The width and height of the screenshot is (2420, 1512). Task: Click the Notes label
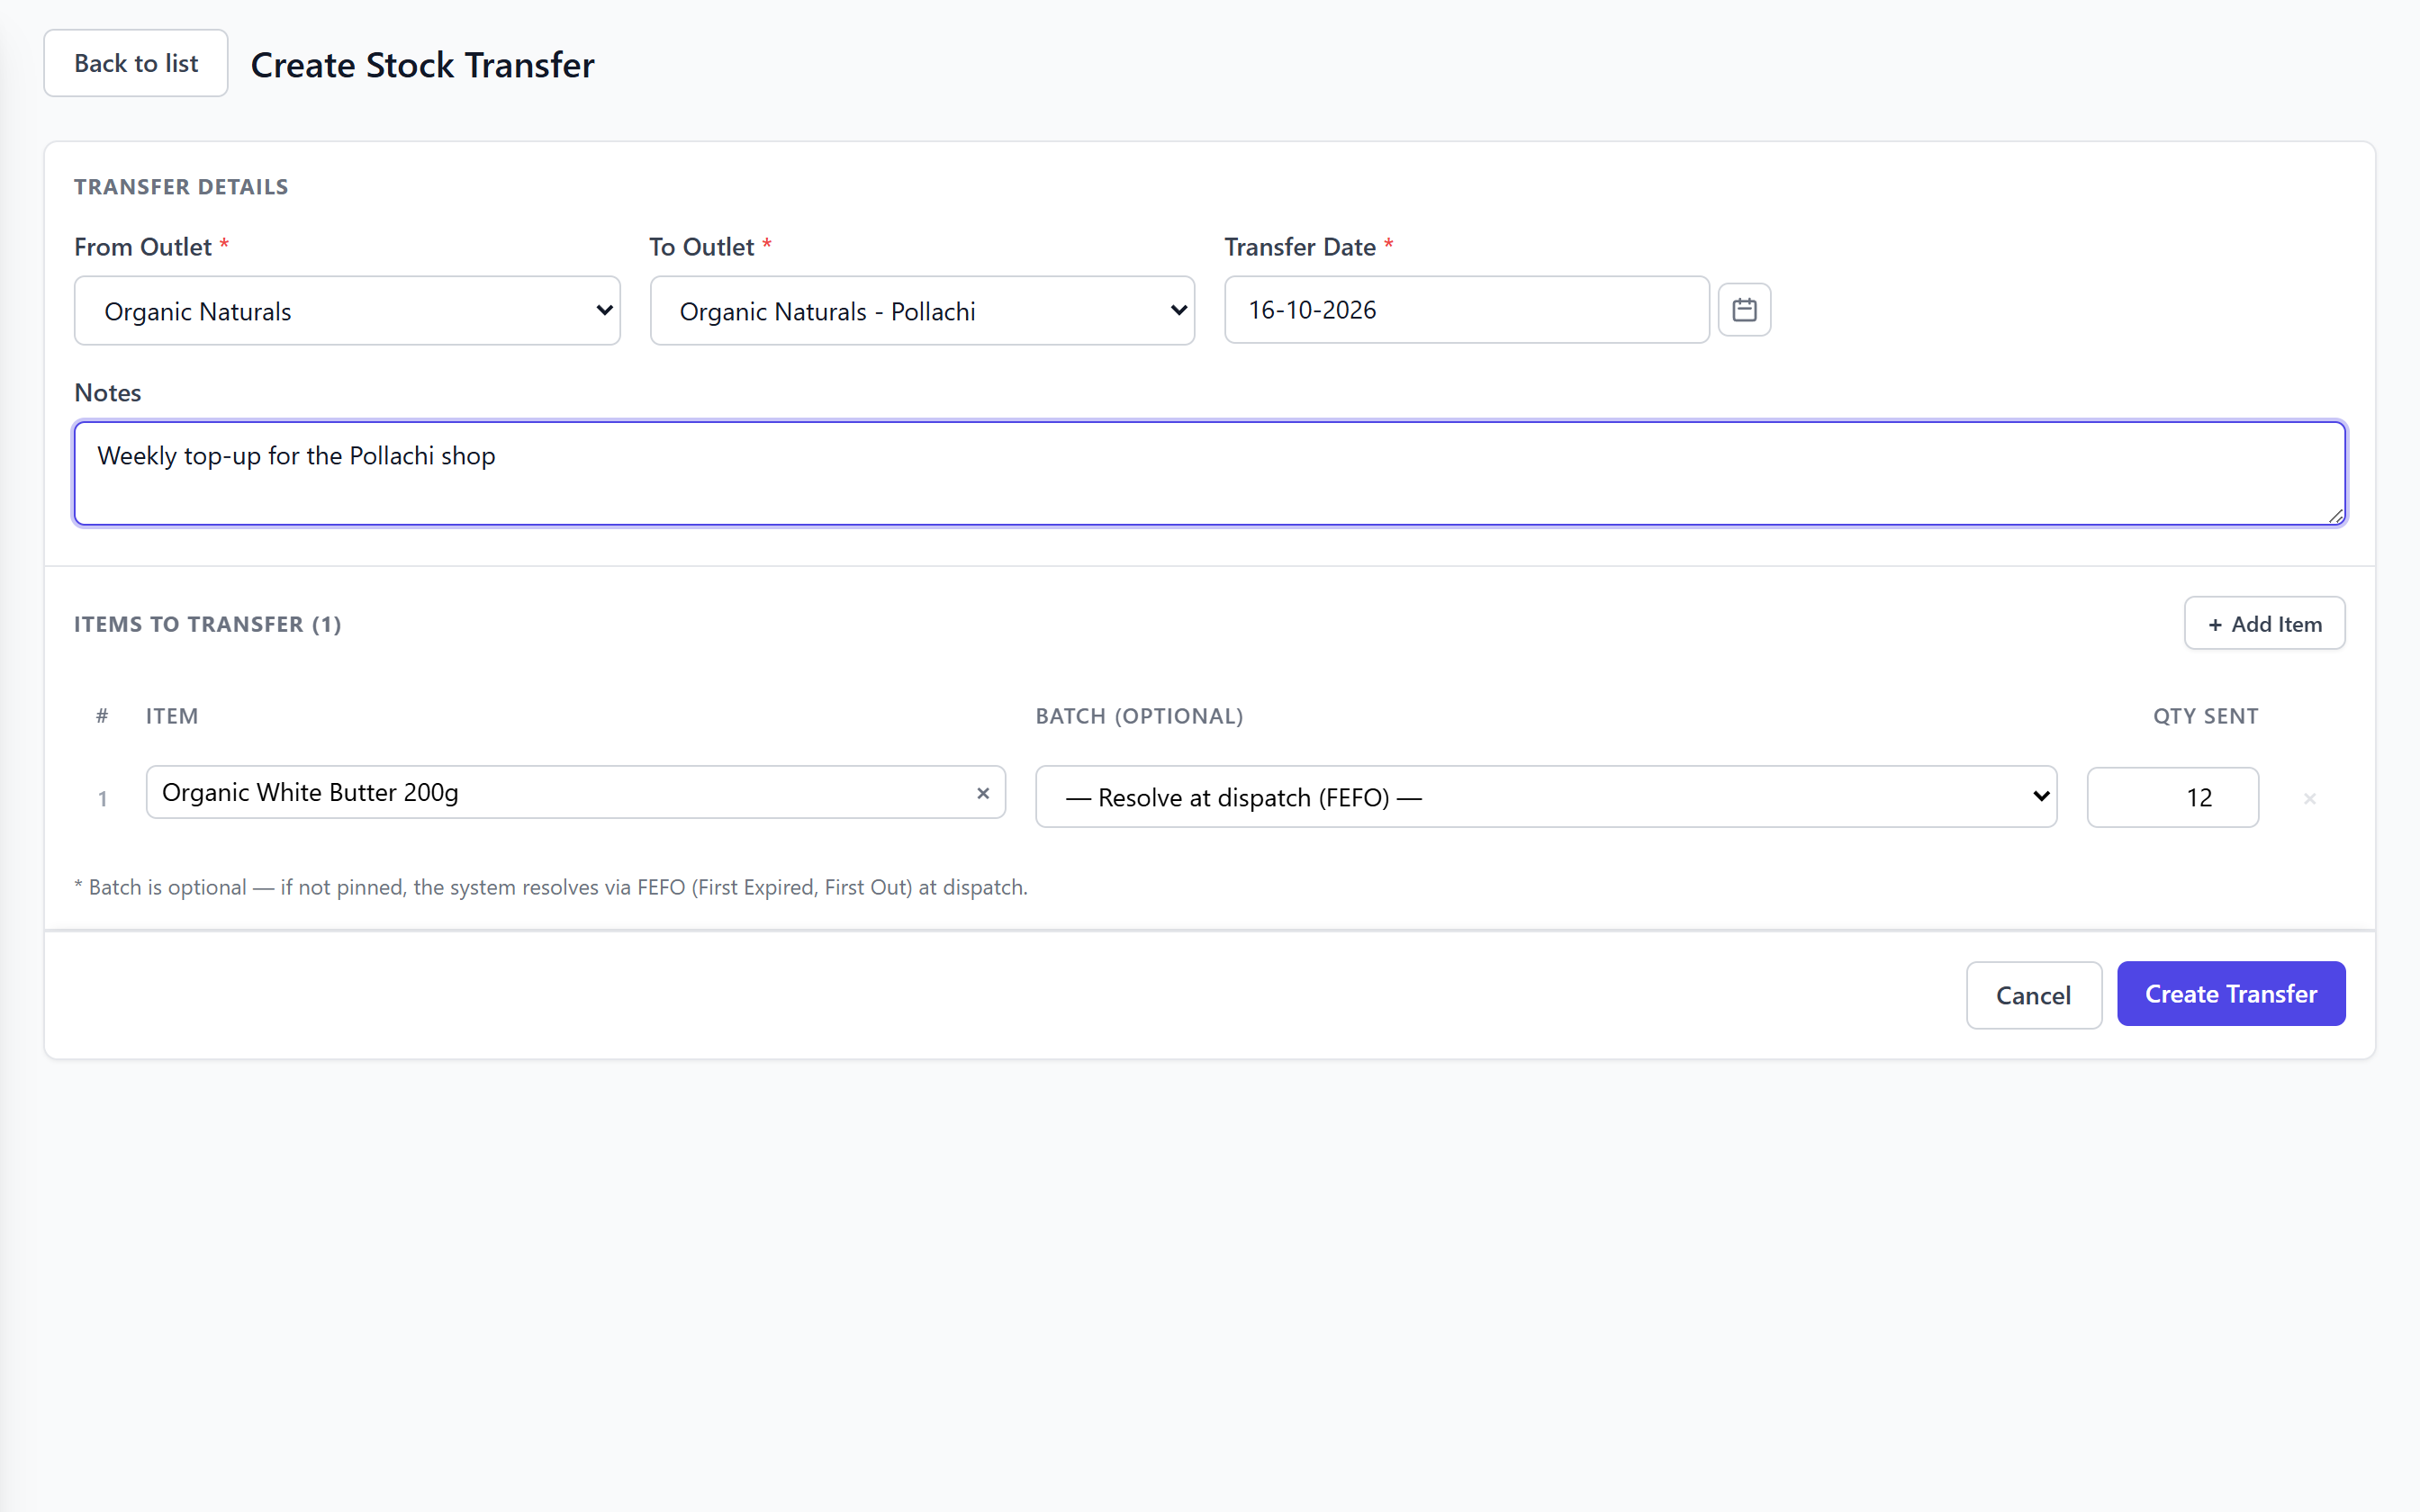pyautogui.click(x=108, y=393)
